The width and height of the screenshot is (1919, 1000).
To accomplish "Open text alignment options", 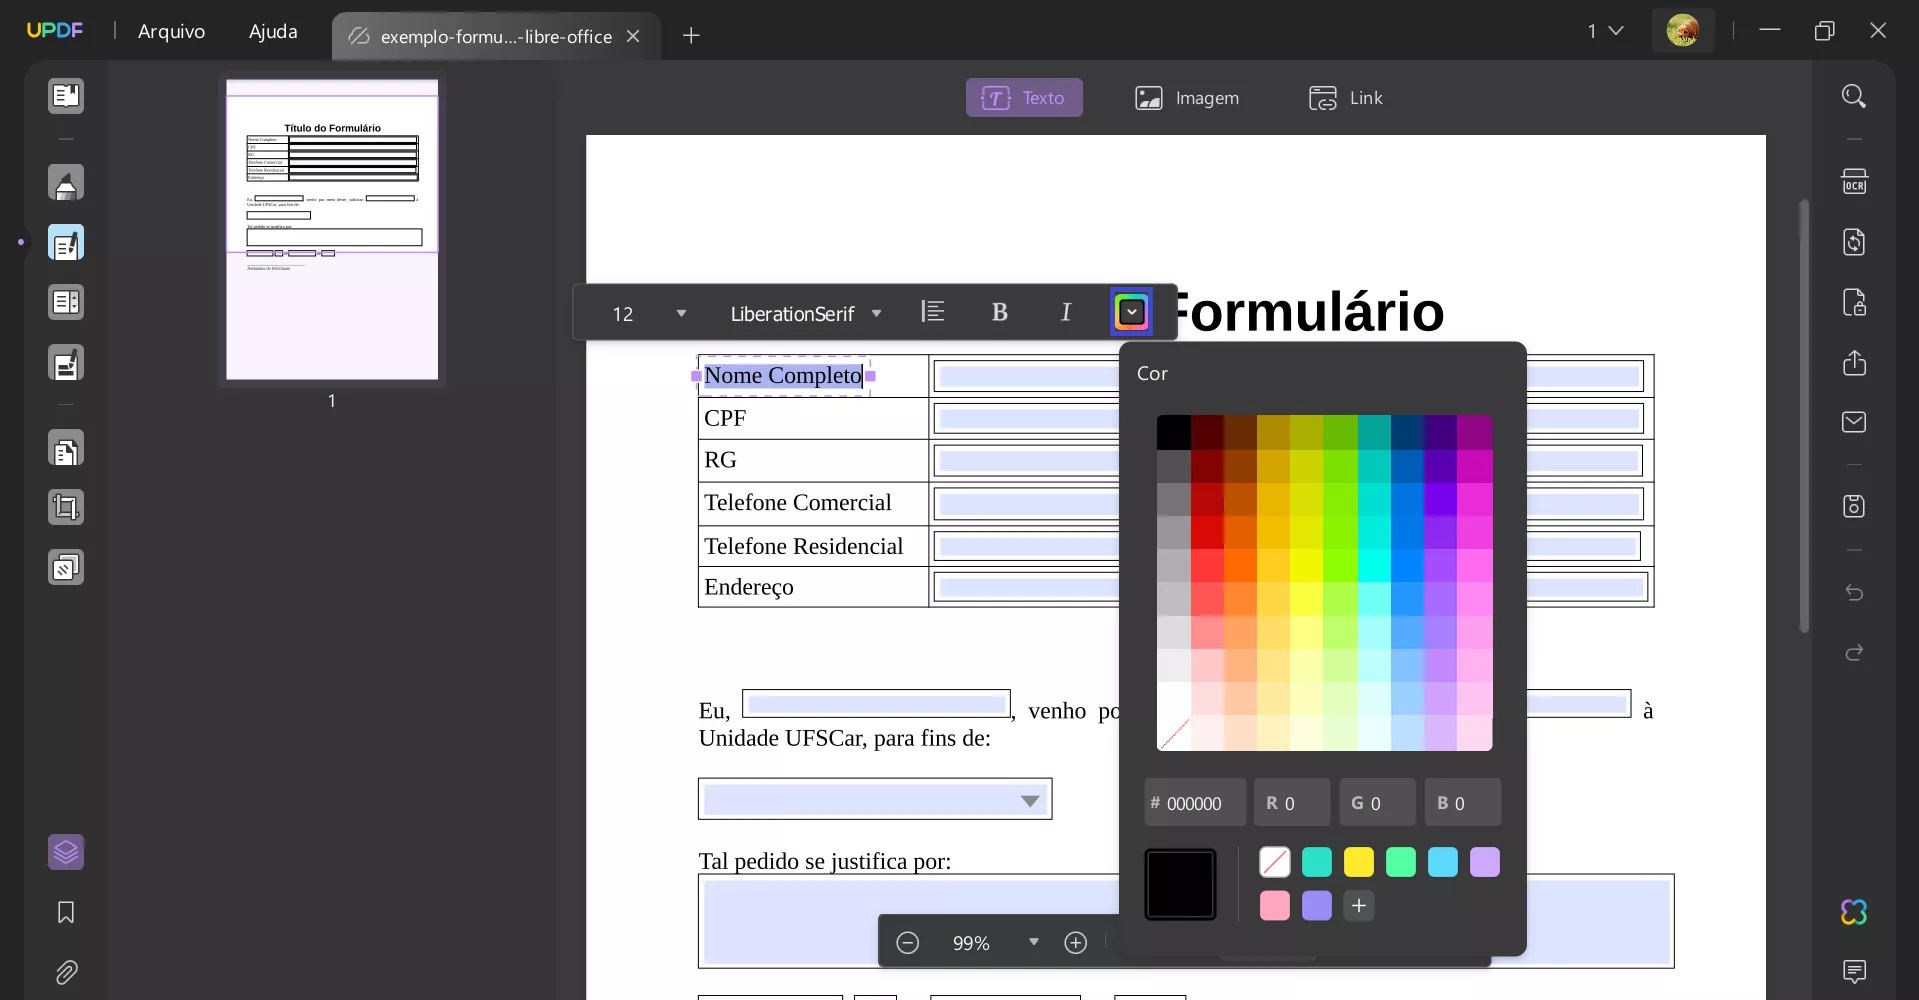I will [933, 312].
